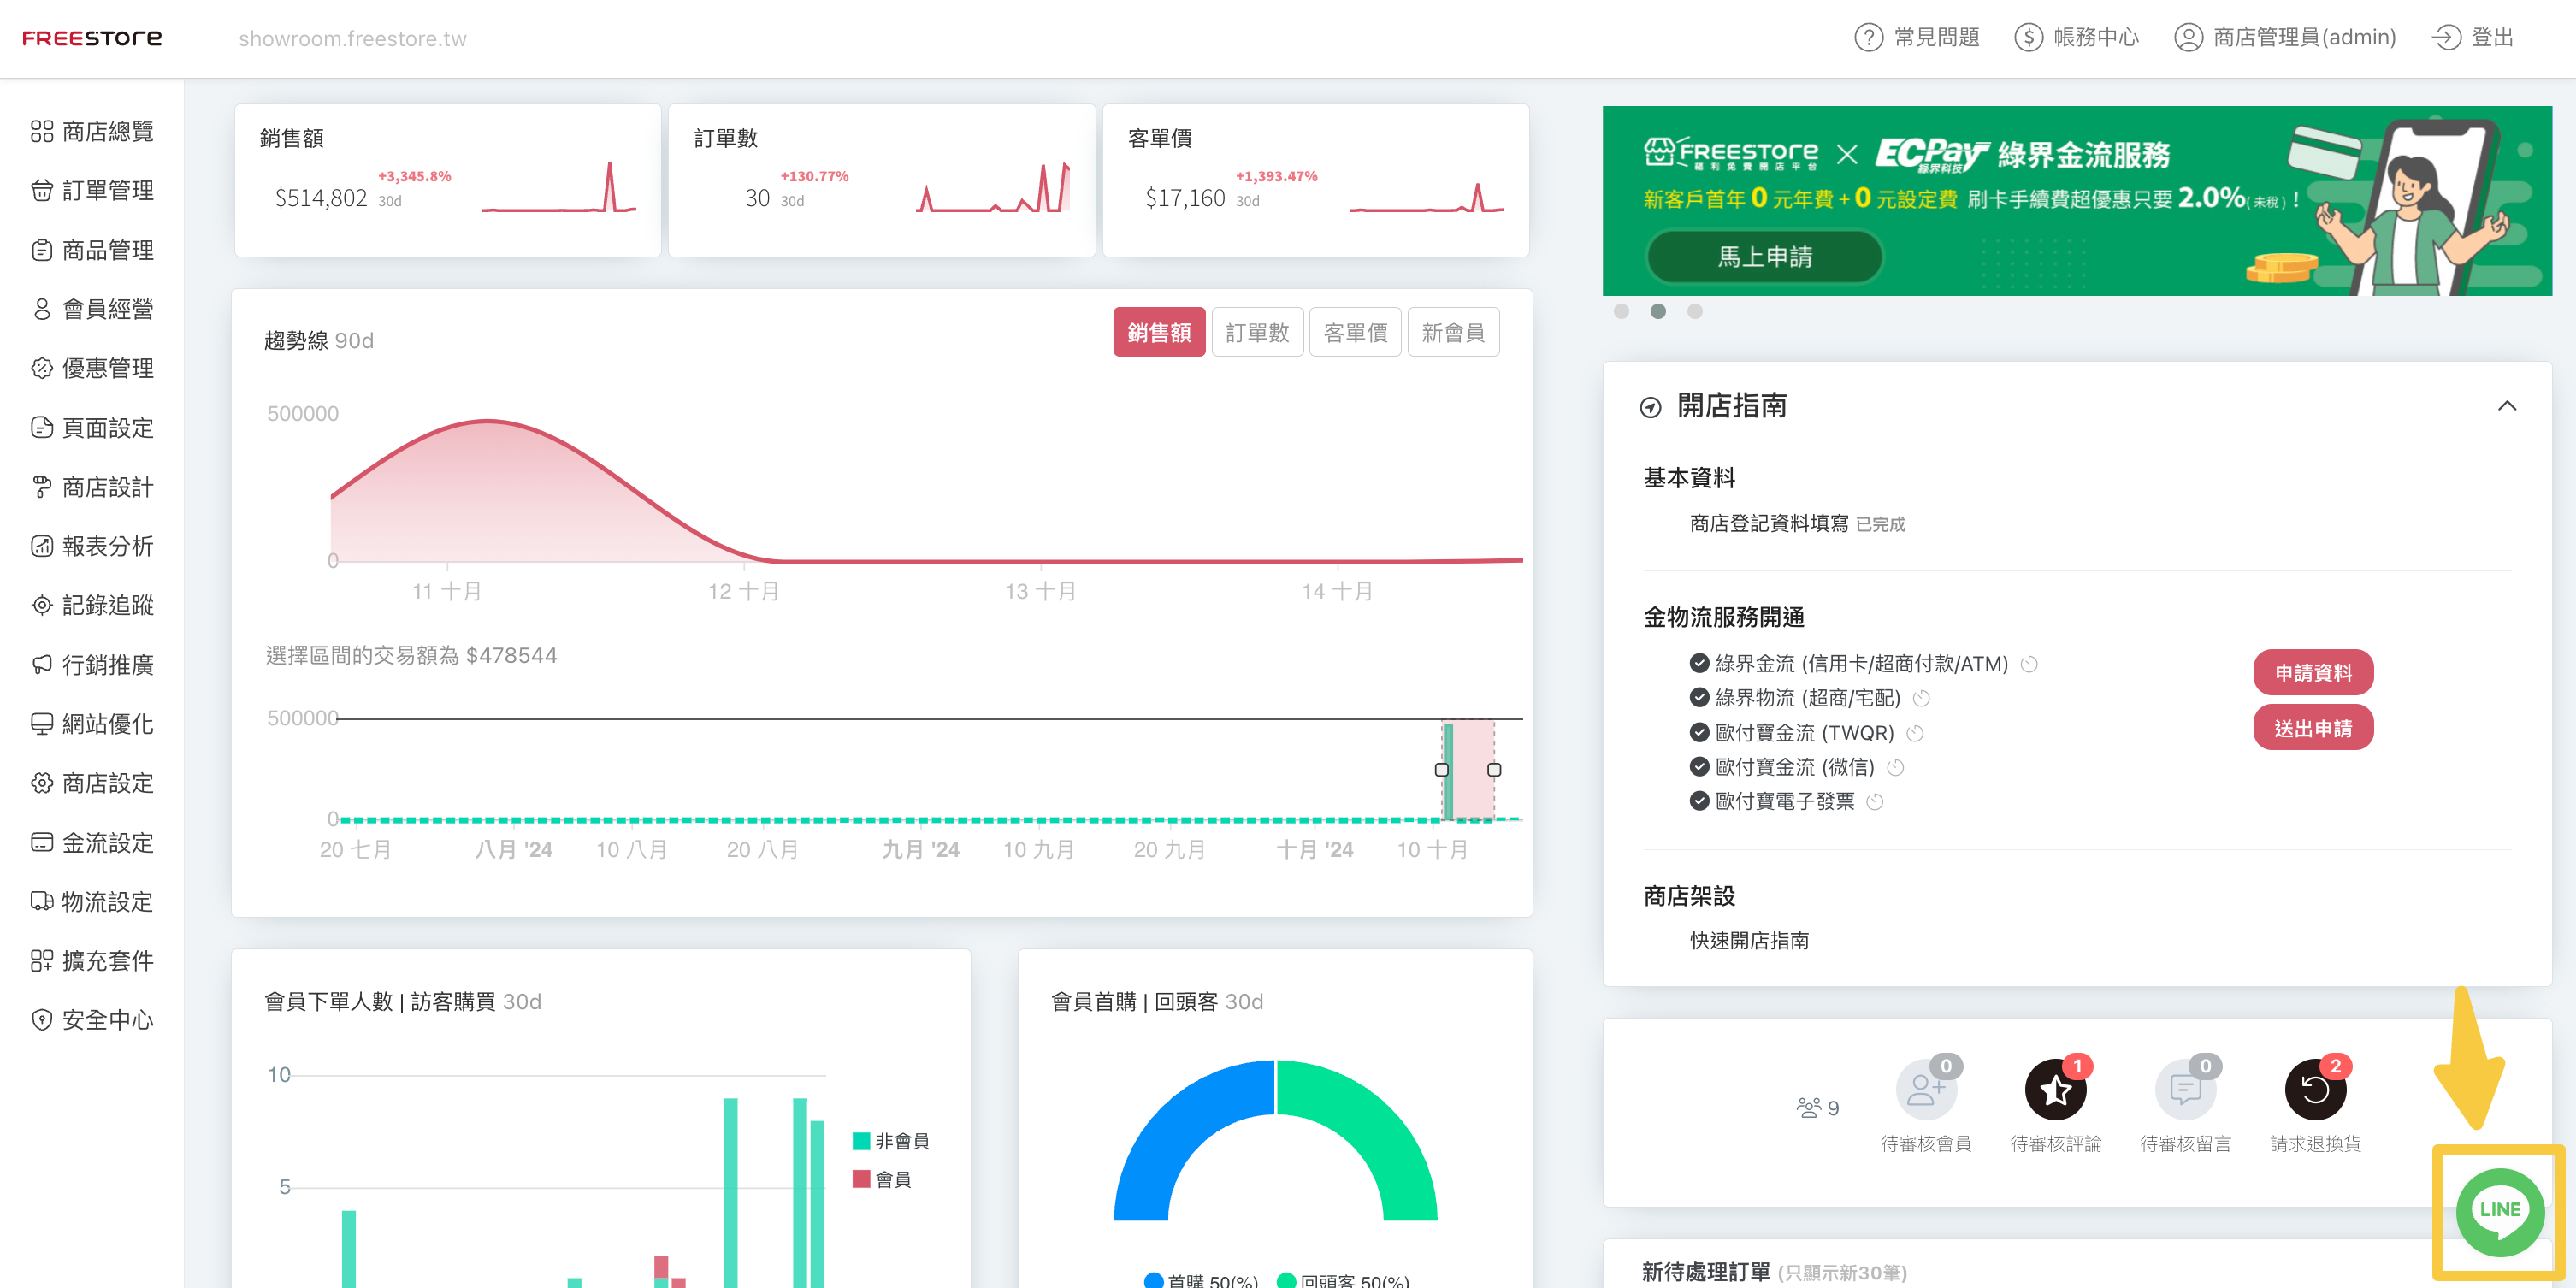Click refresh icon next to 綠界金流
The image size is (2576, 1288).
click(2029, 664)
